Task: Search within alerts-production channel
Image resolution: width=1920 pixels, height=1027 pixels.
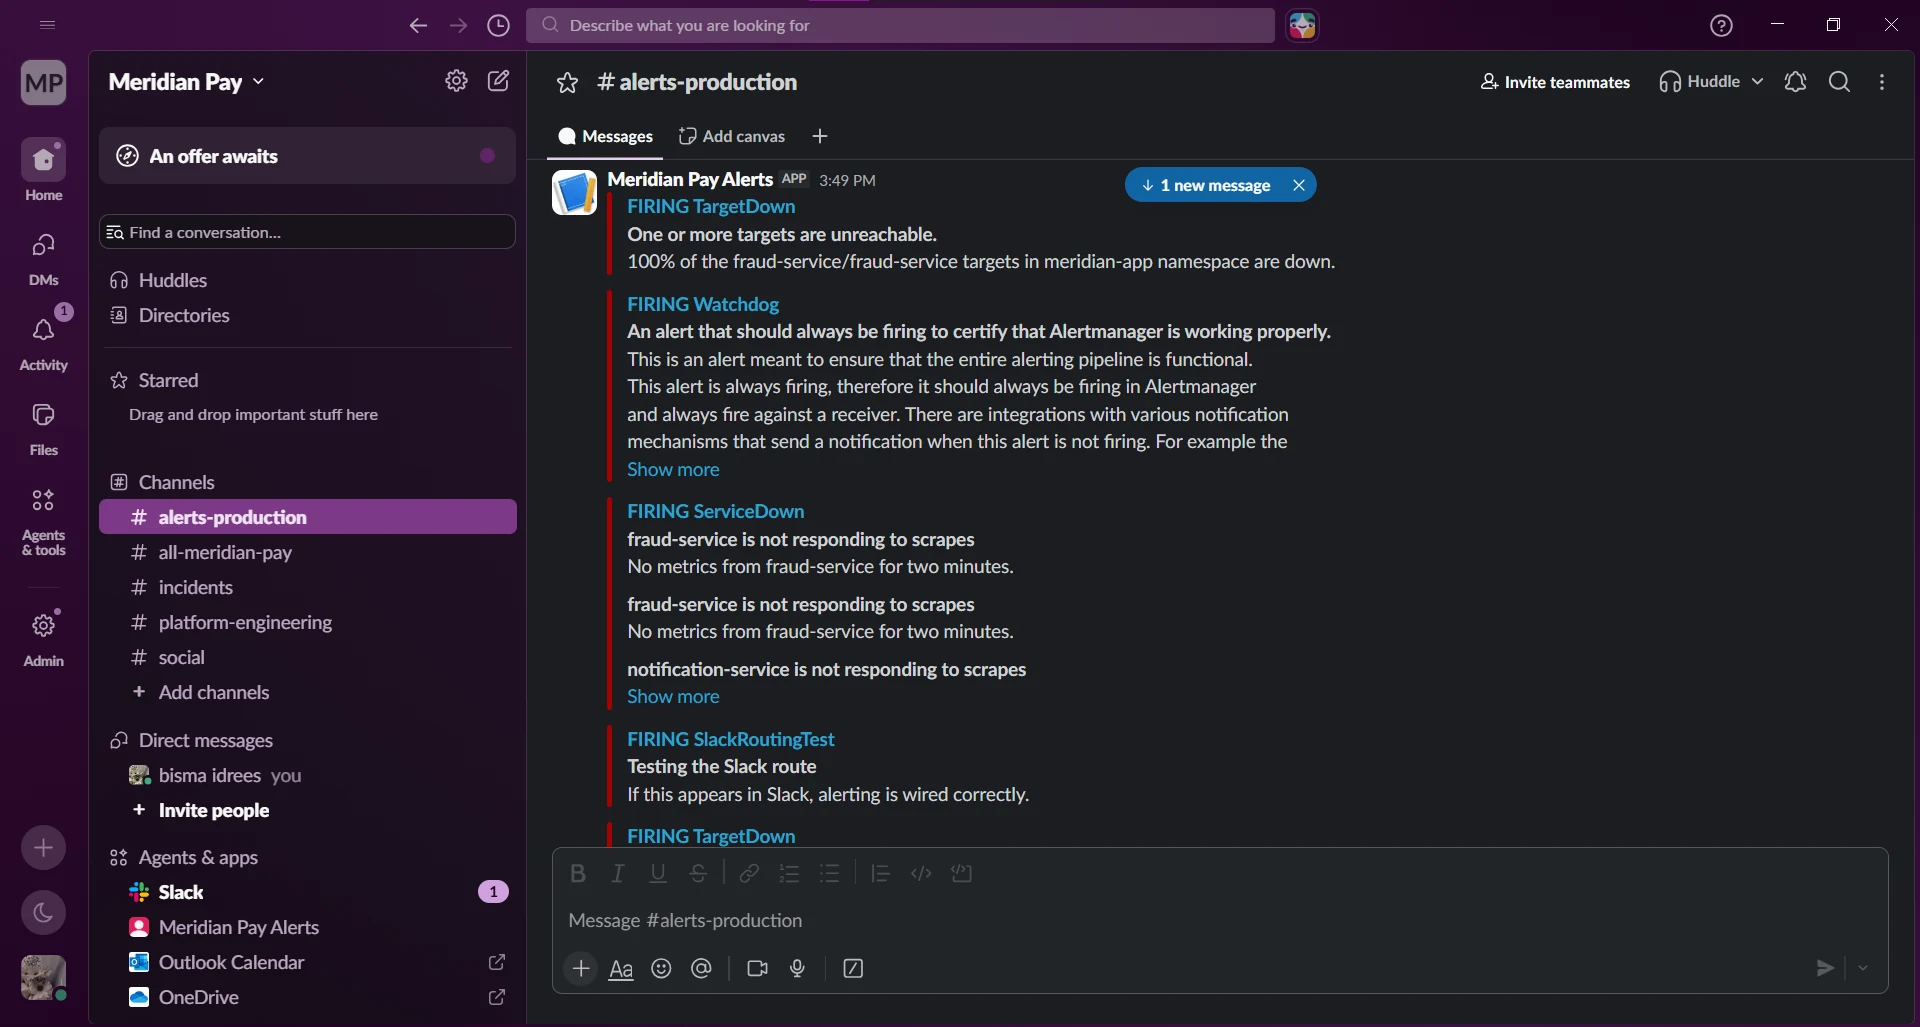Action: (x=1839, y=82)
